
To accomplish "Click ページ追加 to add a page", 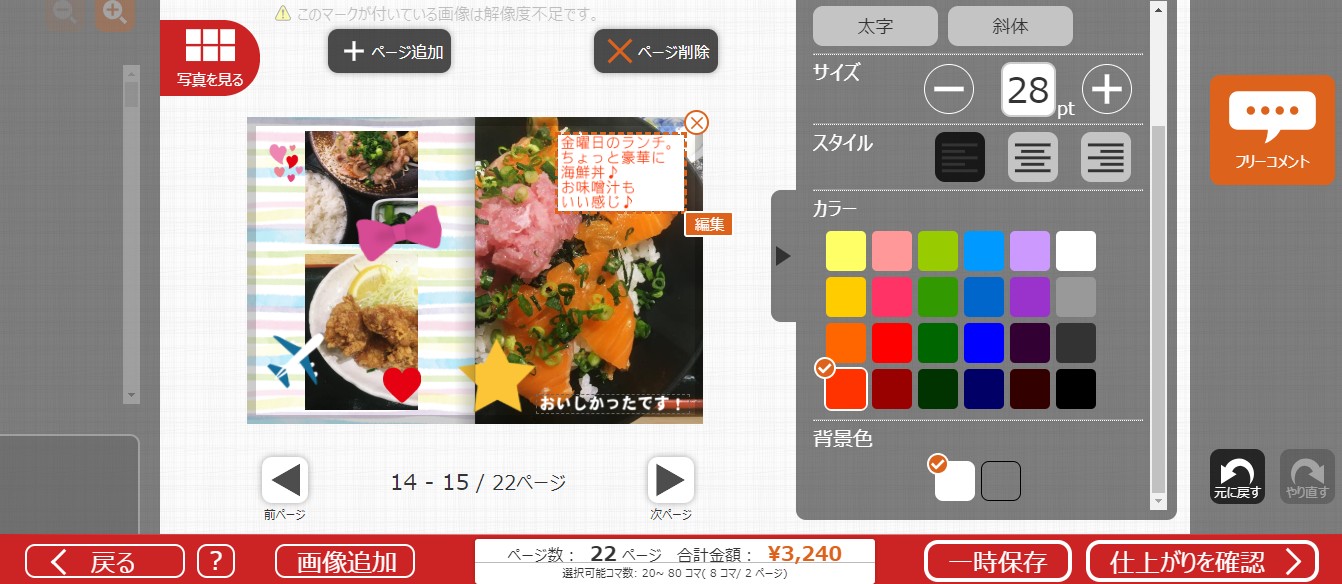I will (x=390, y=52).
